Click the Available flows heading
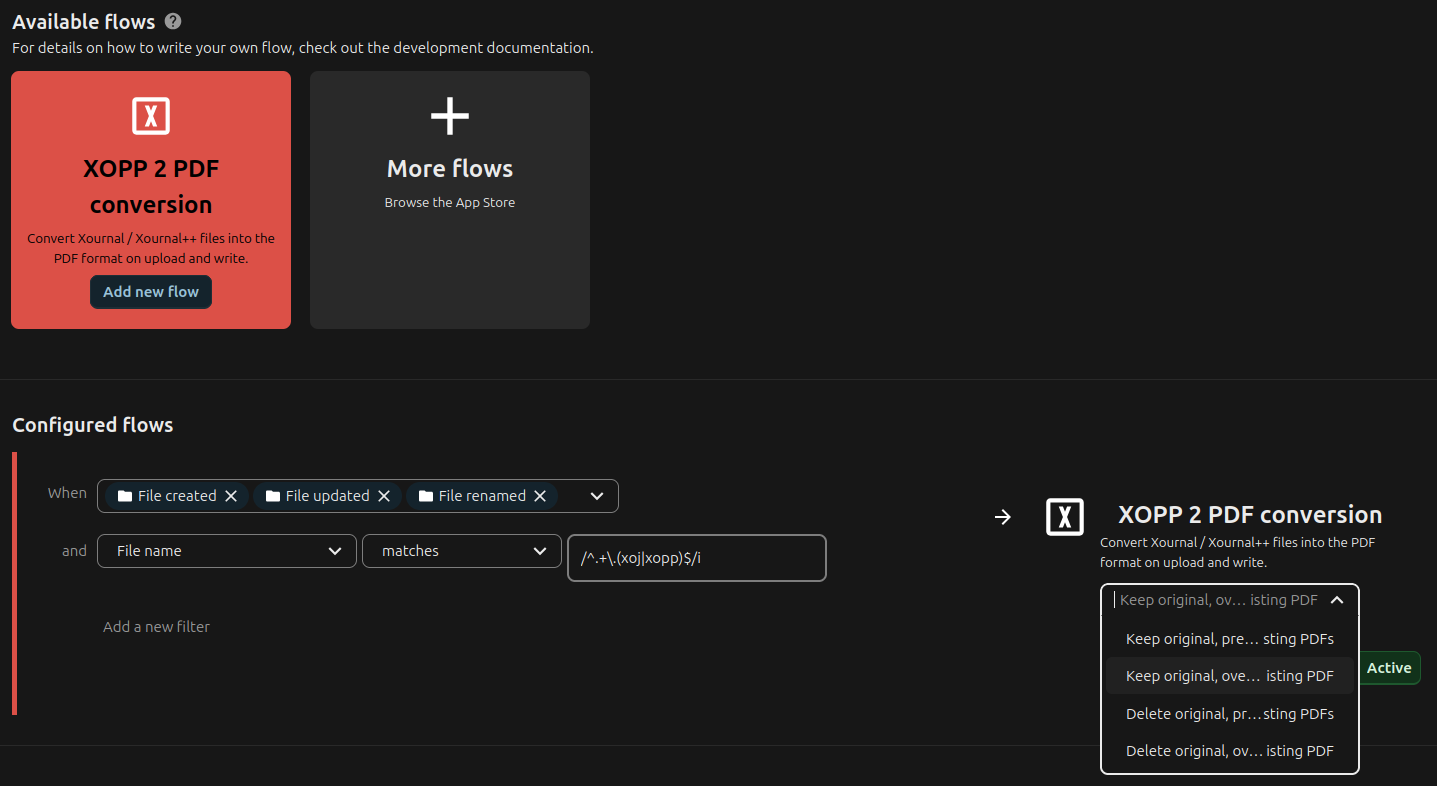The height and width of the screenshot is (786, 1437). coord(84,21)
